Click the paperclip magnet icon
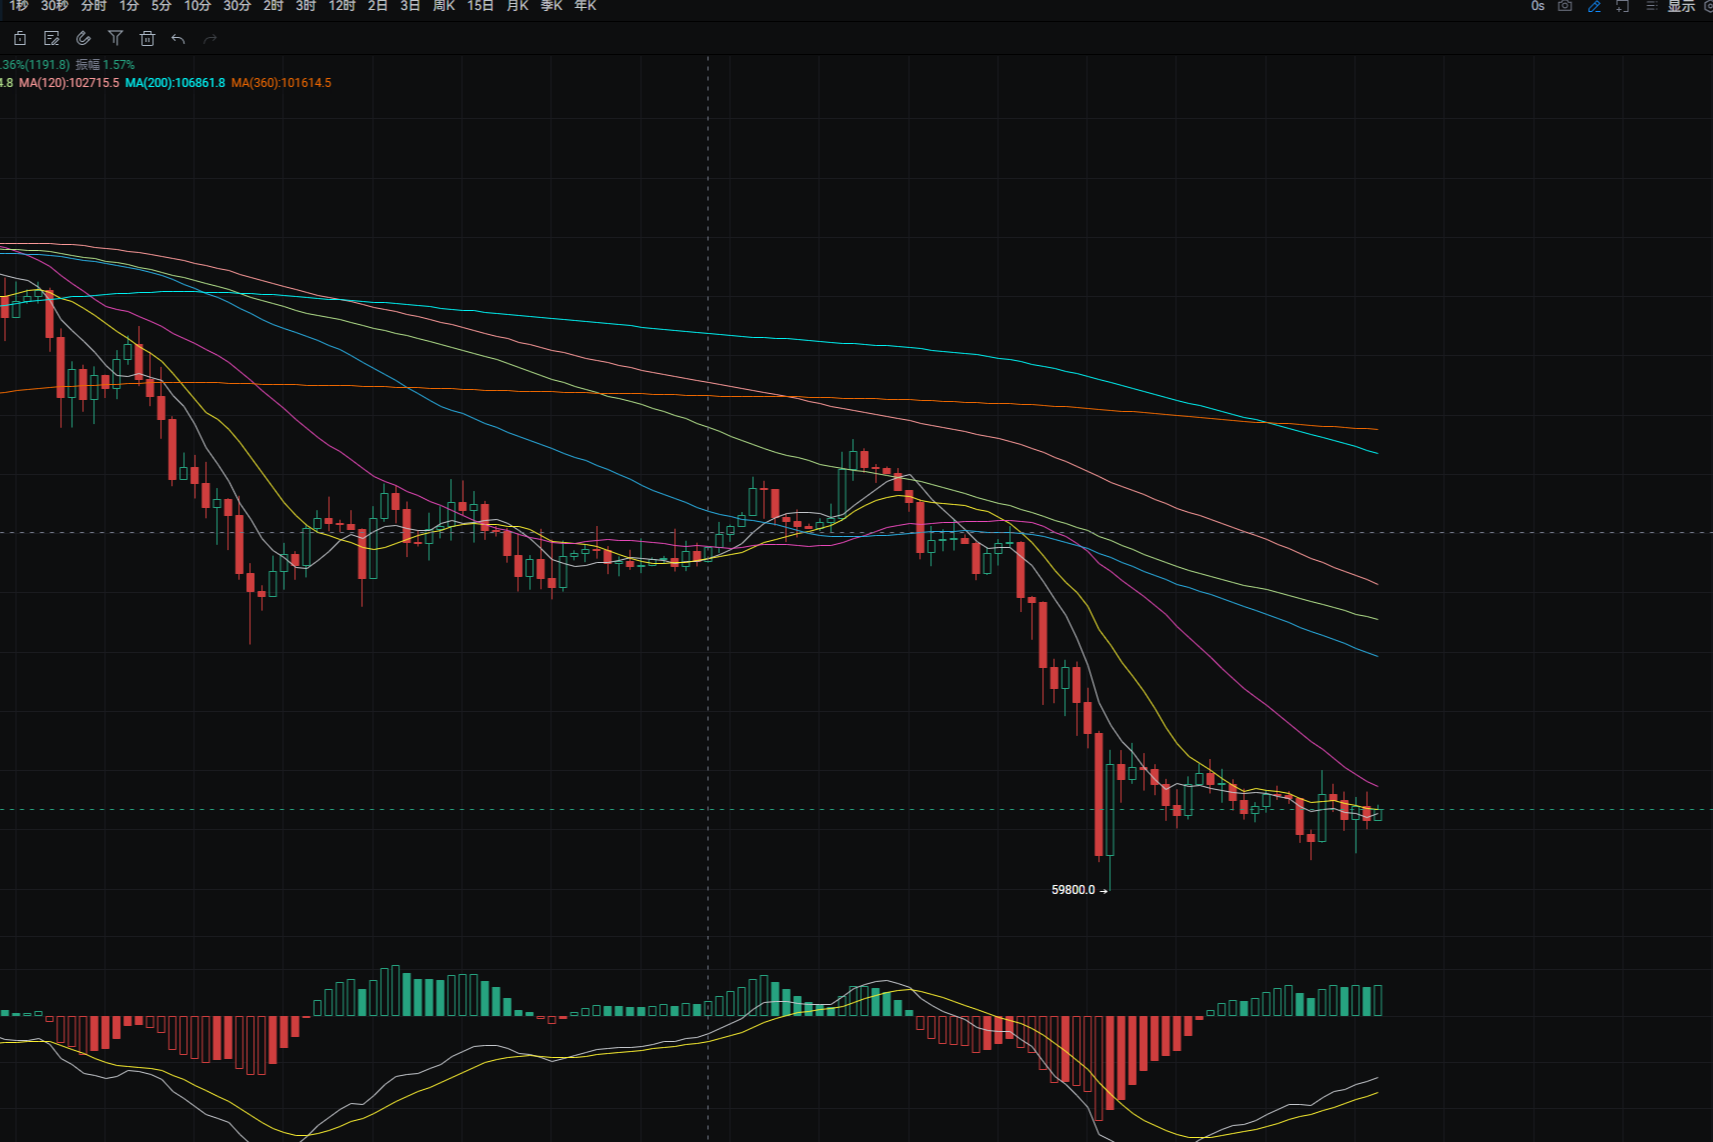Viewport: 1713px width, 1142px height. 84,39
